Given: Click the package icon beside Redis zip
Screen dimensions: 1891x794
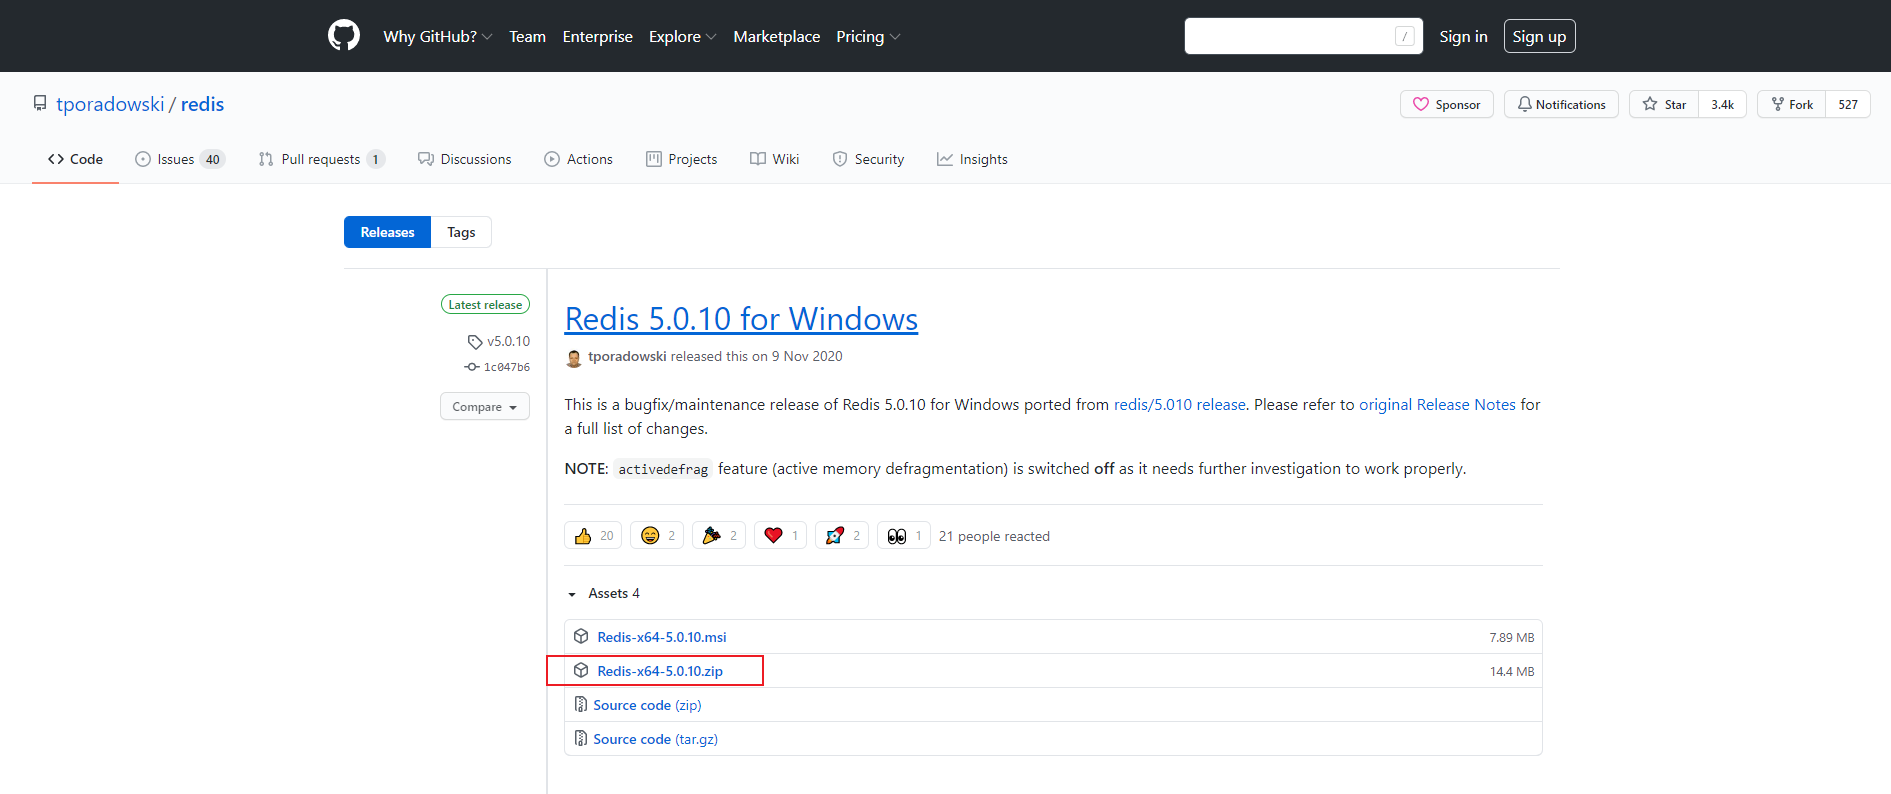Looking at the screenshot, I should pos(581,670).
